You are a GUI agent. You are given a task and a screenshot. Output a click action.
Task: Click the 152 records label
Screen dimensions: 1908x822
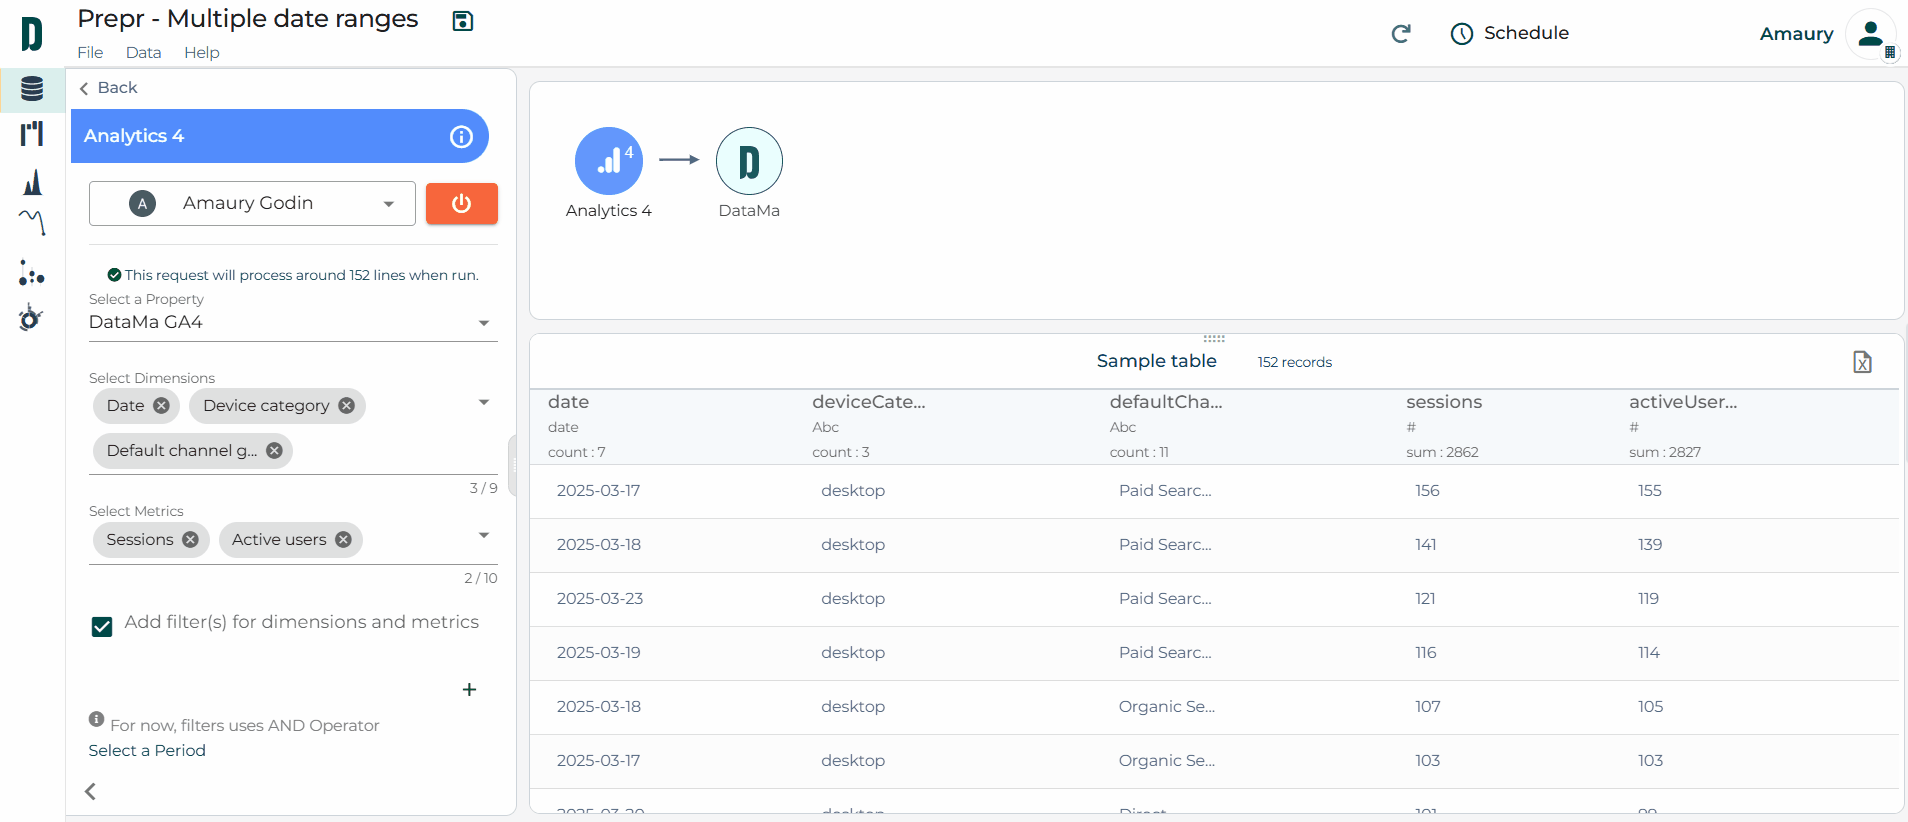click(1295, 362)
